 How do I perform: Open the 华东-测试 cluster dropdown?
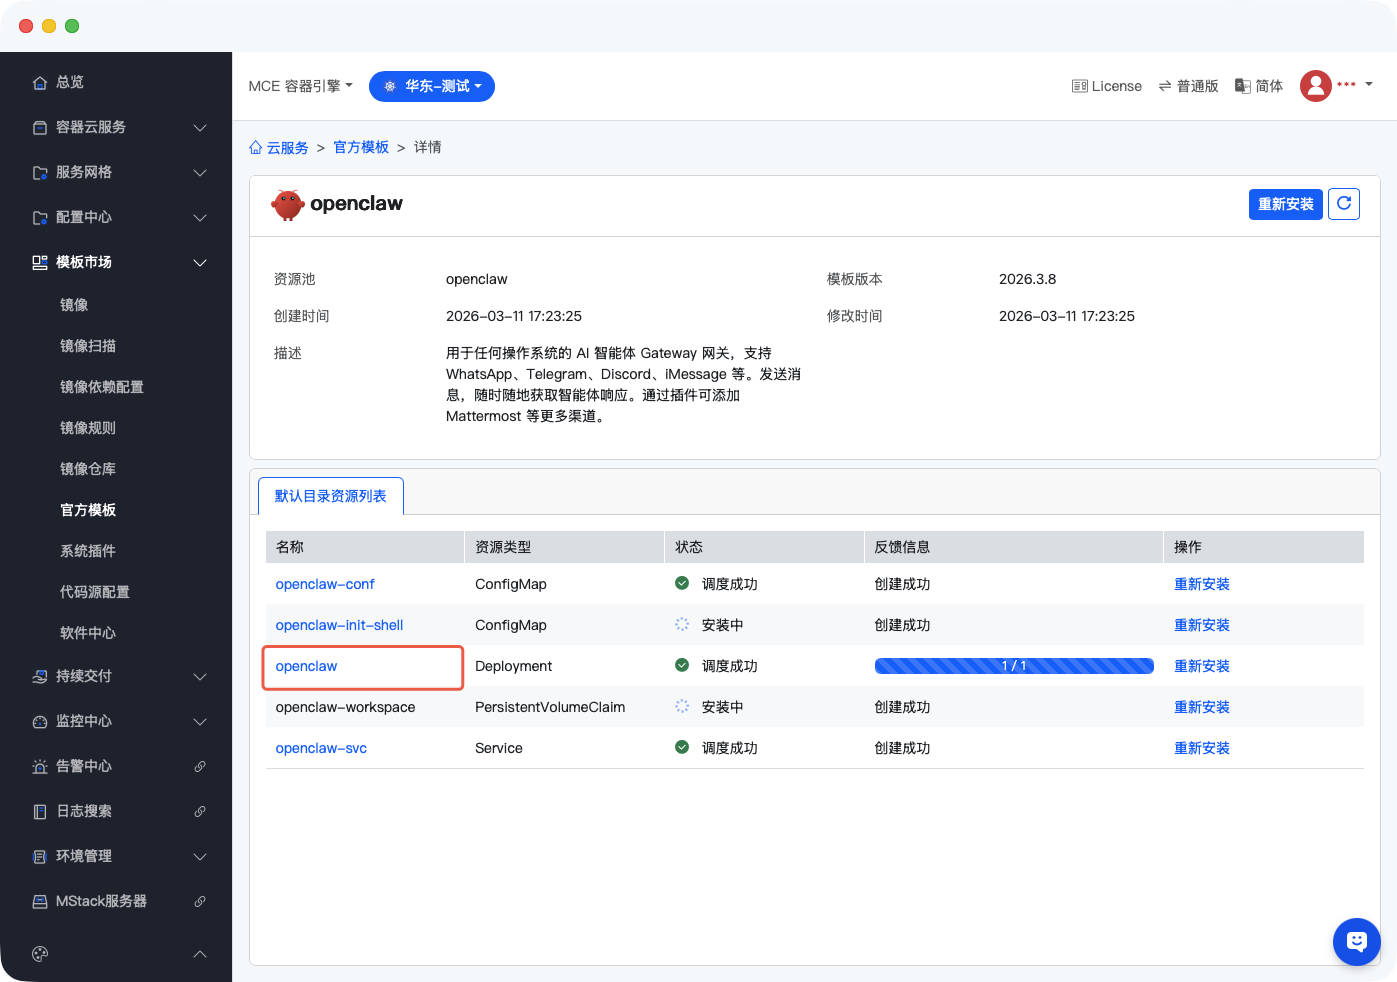[431, 86]
